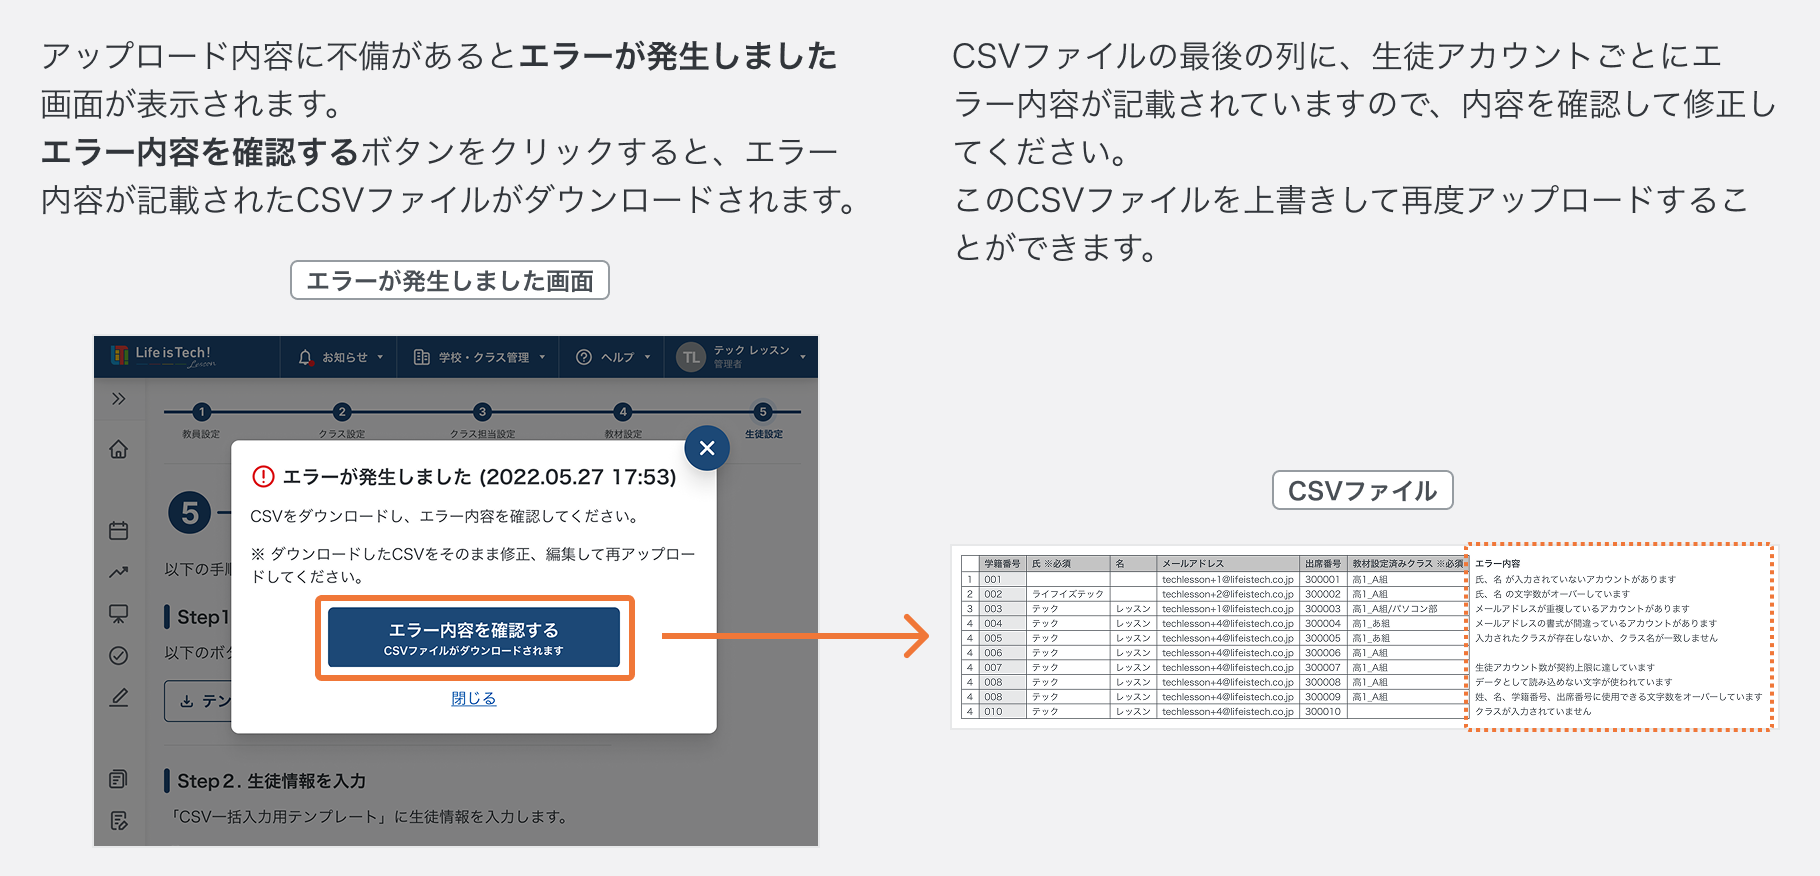Image resolution: width=1820 pixels, height=876 pixels.
Task: Click the 閉じる link in the dialog
Action: coord(474,698)
